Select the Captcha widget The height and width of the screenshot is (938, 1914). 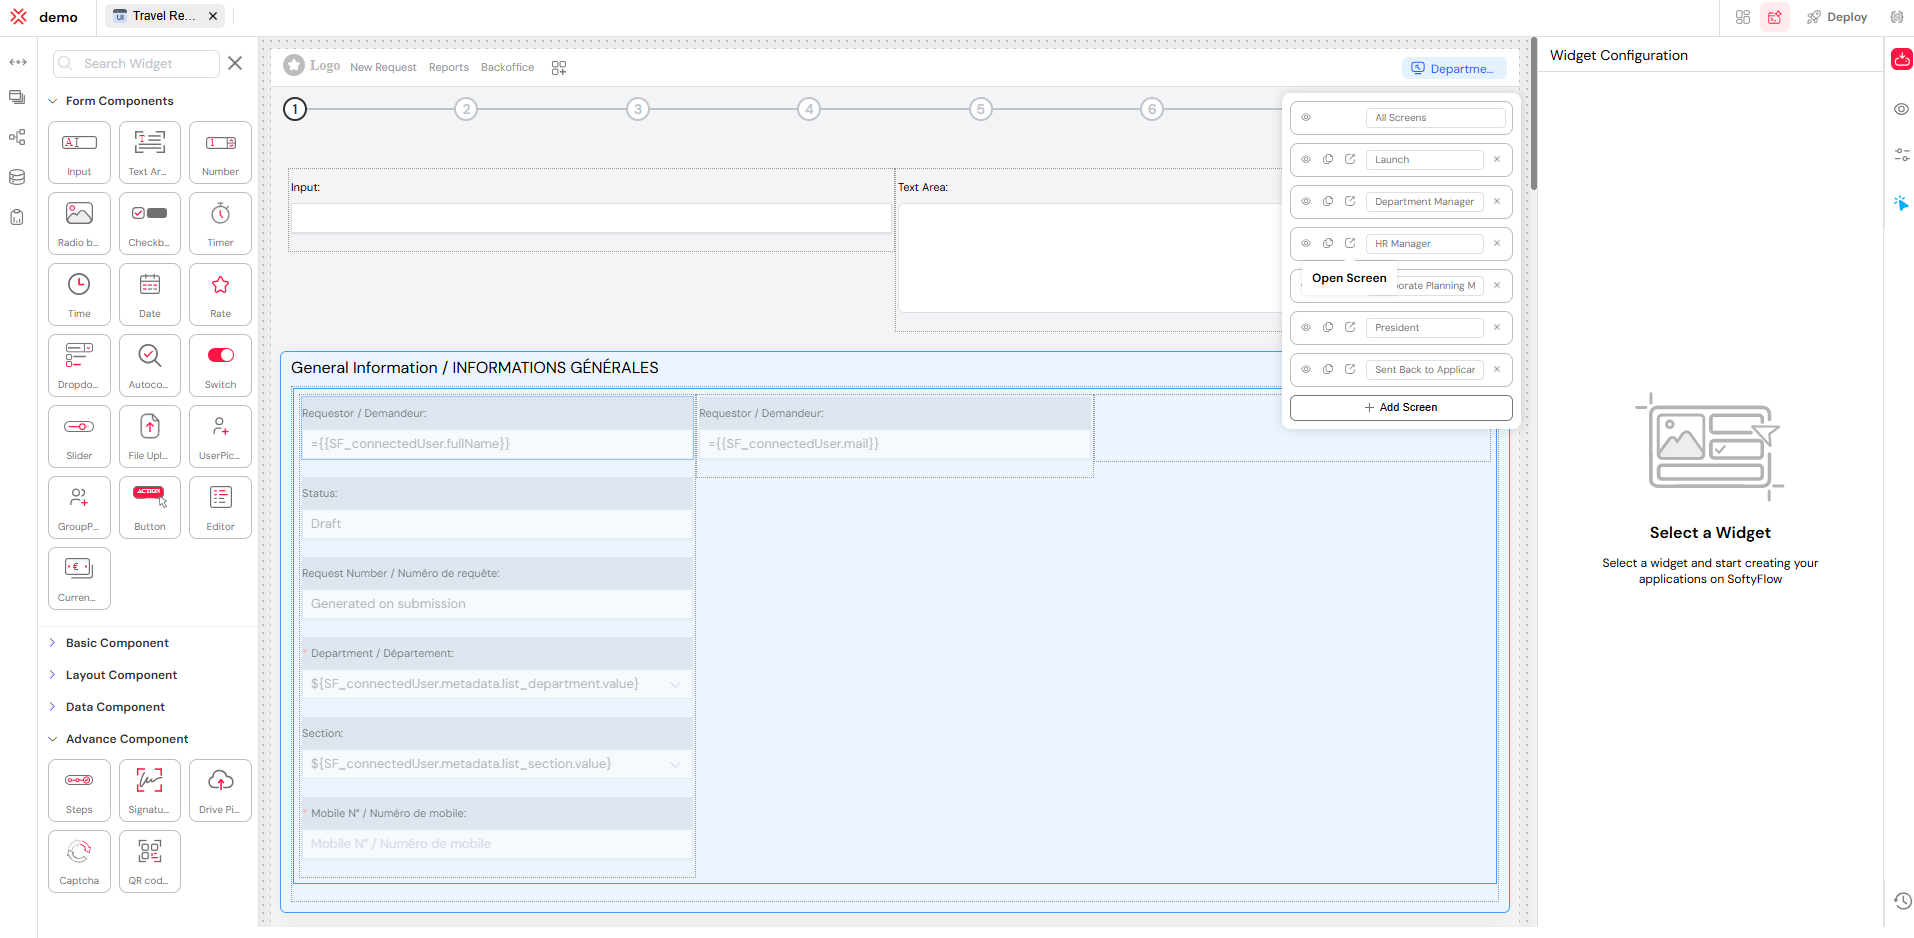click(79, 861)
